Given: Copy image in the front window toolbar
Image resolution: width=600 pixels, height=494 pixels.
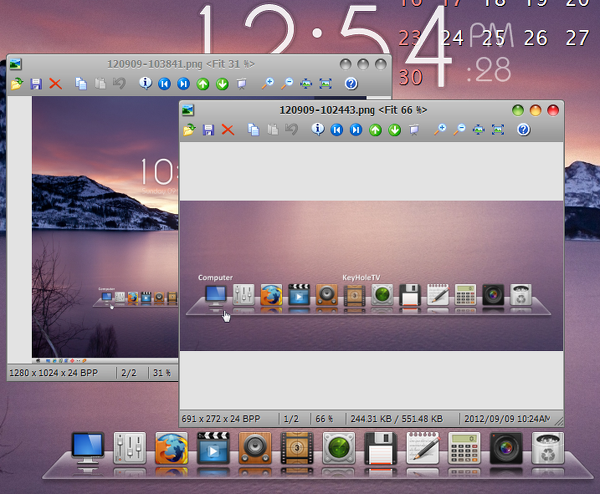Looking at the screenshot, I should point(253,129).
